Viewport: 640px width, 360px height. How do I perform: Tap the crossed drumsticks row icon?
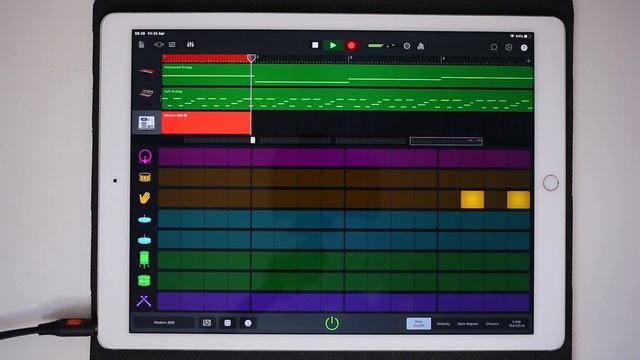(144, 301)
